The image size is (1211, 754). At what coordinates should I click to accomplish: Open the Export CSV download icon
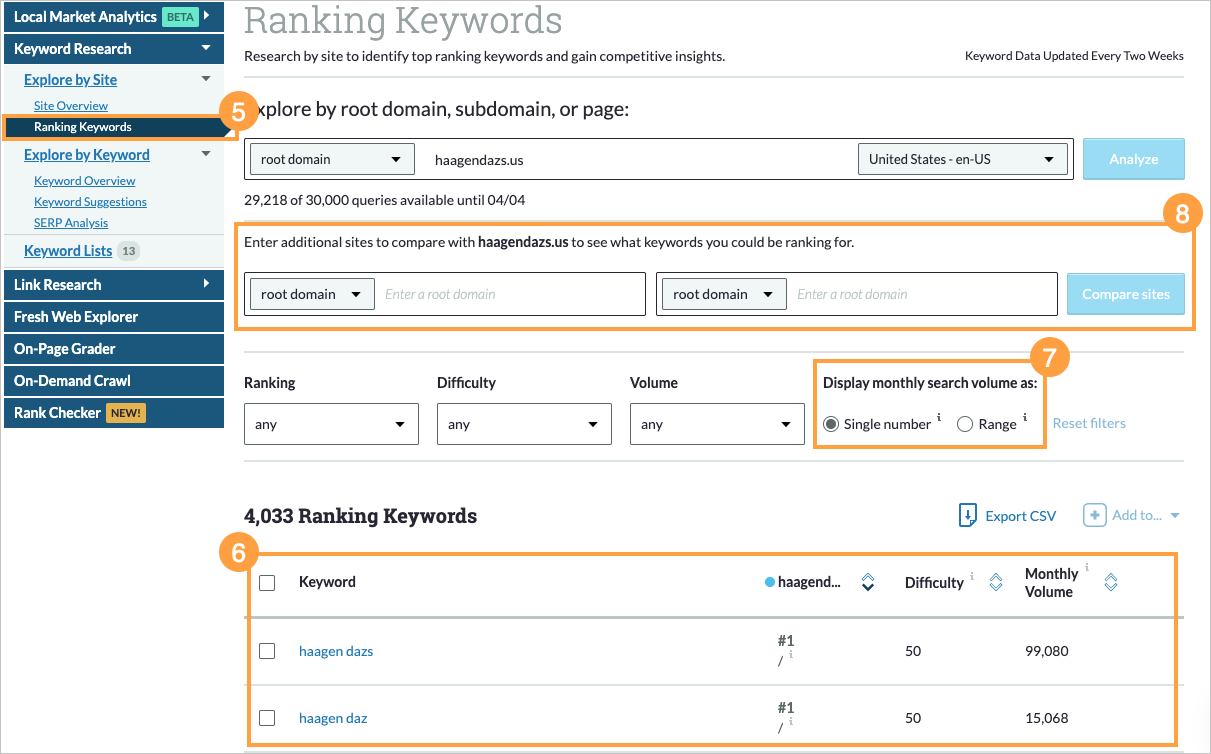point(967,515)
